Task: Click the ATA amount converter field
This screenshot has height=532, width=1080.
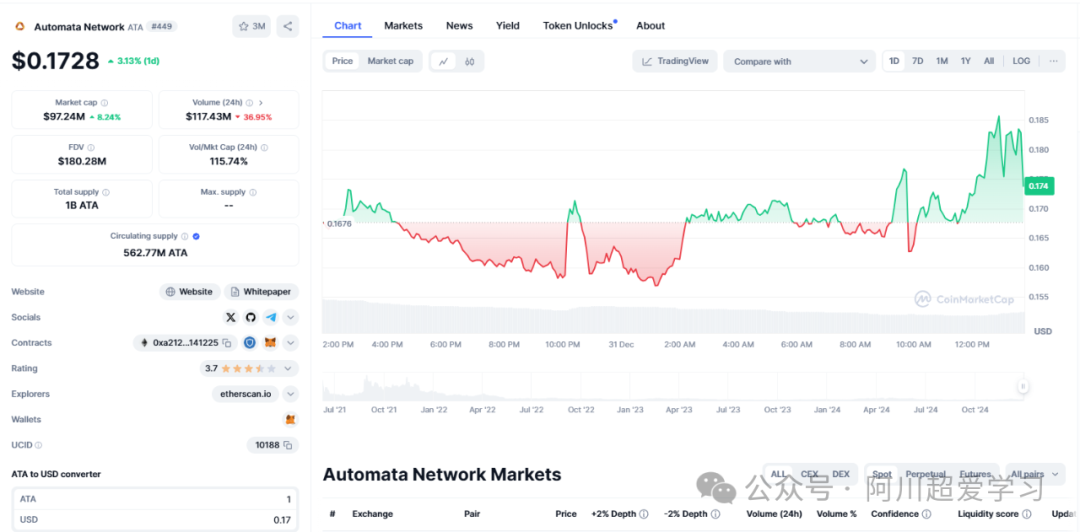Action: [x=155, y=499]
